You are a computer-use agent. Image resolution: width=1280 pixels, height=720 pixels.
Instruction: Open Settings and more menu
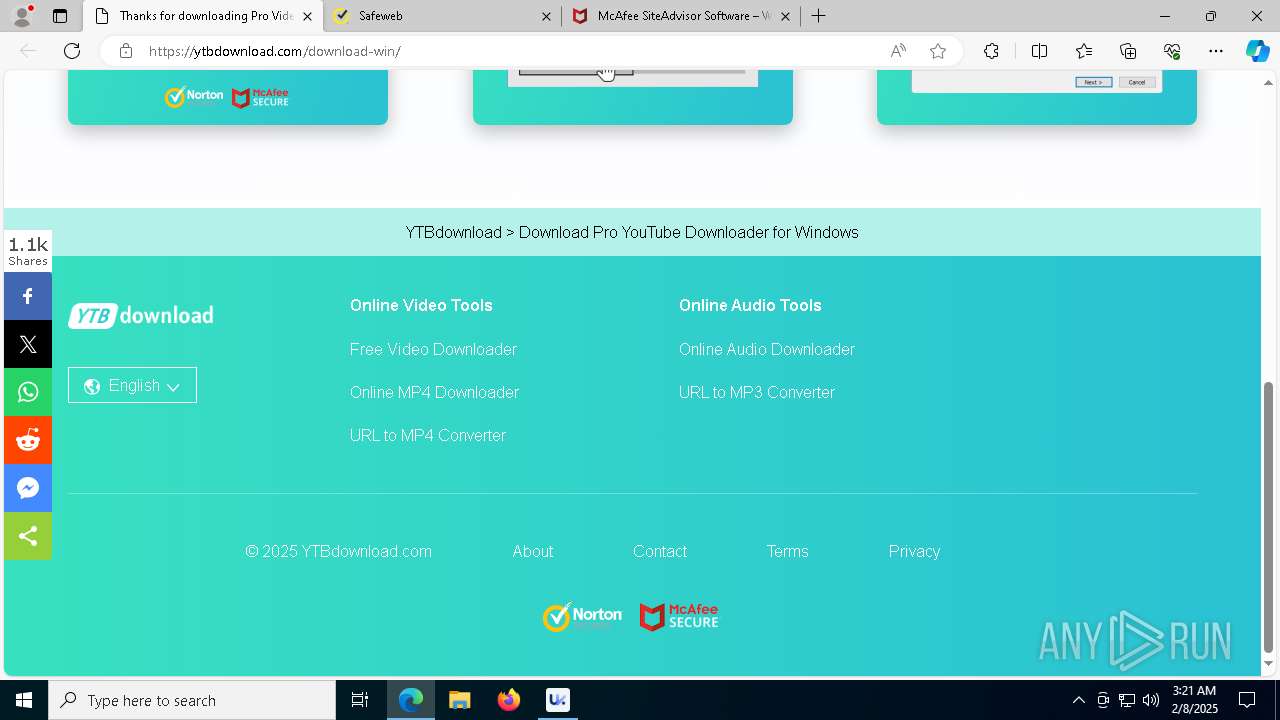pos(1216,51)
